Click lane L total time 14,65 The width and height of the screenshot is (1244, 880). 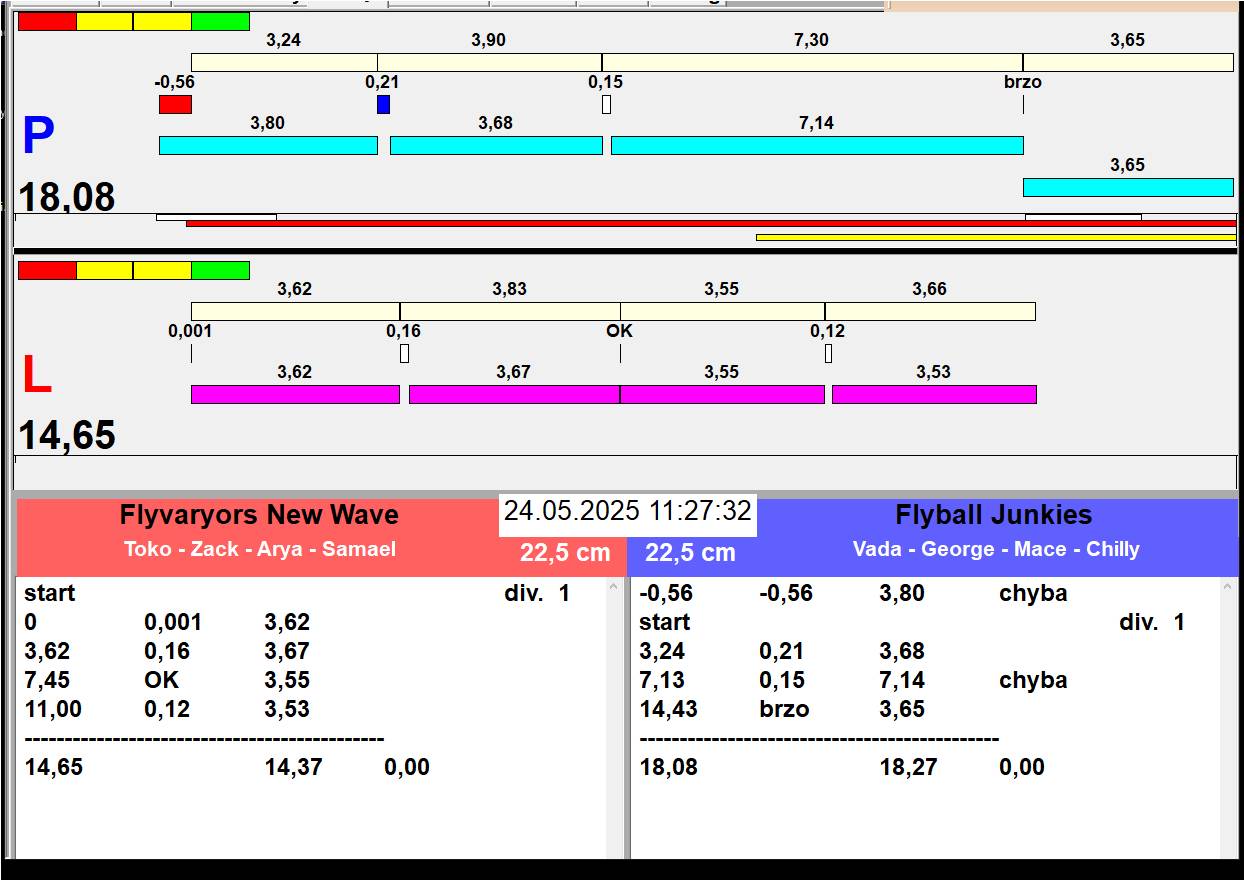pyautogui.click(x=67, y=436)
